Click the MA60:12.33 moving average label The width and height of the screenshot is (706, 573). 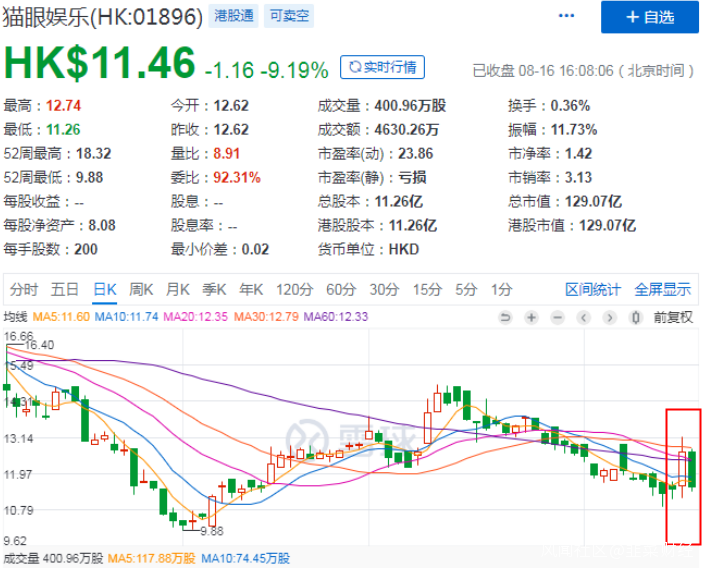pos(336,317)
